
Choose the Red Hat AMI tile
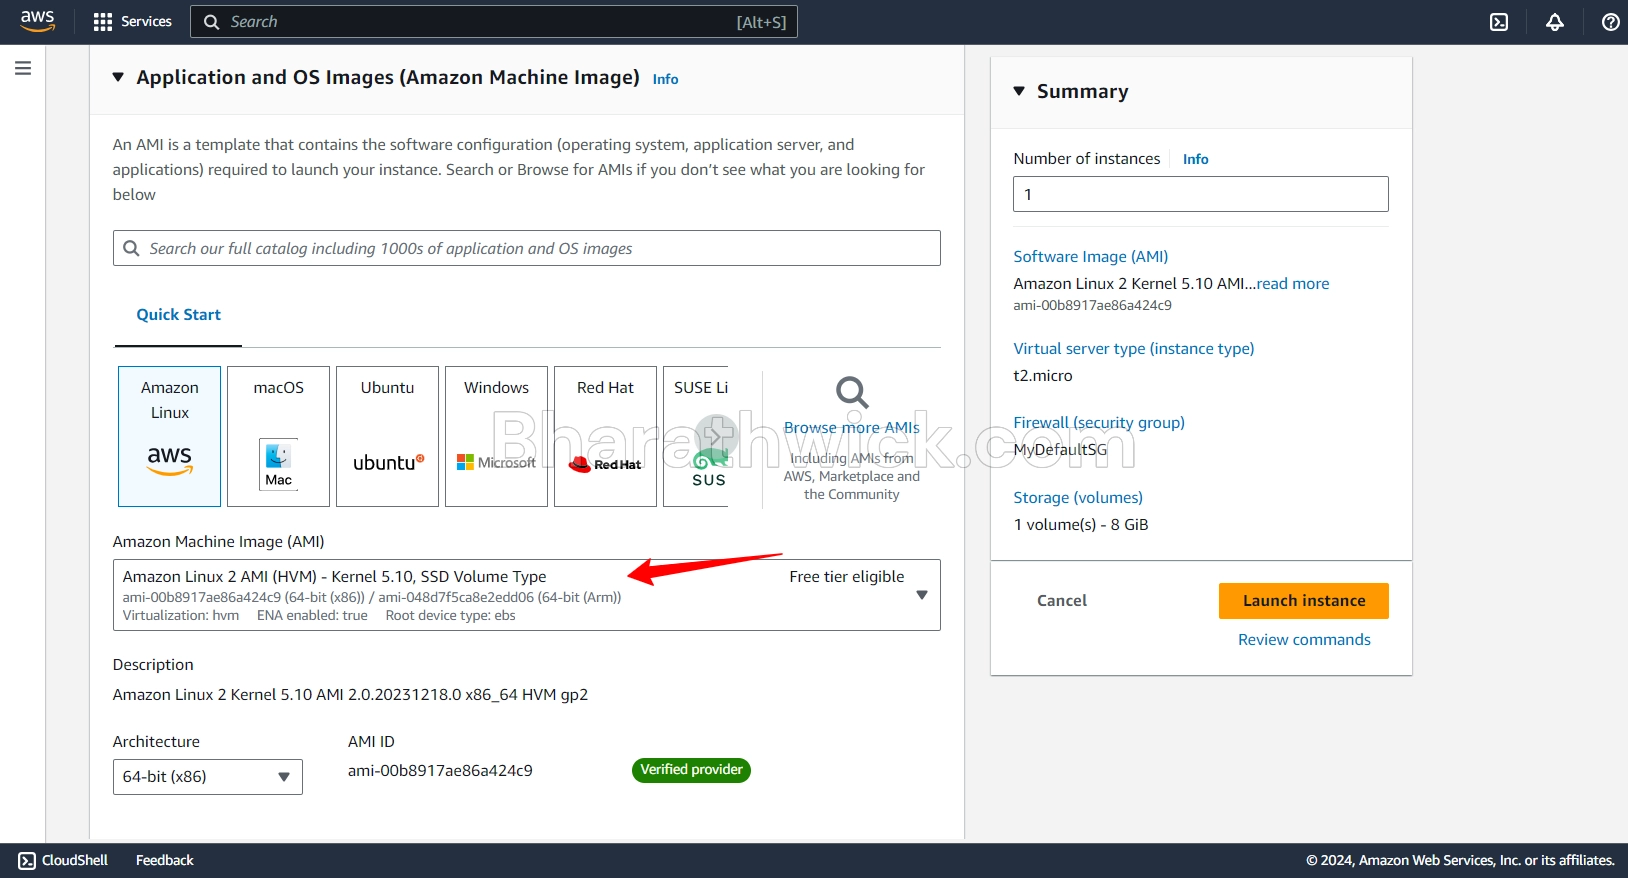(x=606, y=436)
